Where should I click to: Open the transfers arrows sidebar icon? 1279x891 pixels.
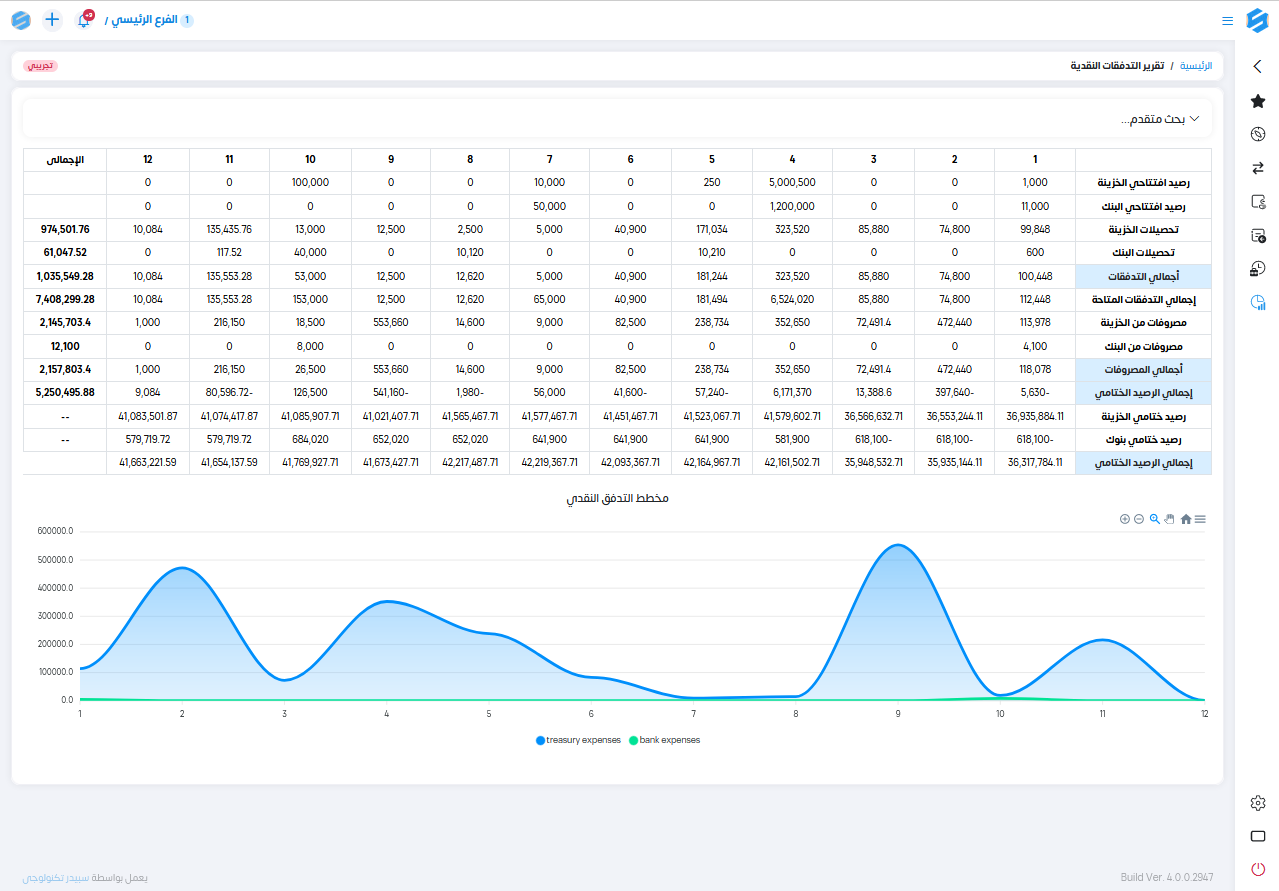pyautogui.click(x=1258, y=168)
